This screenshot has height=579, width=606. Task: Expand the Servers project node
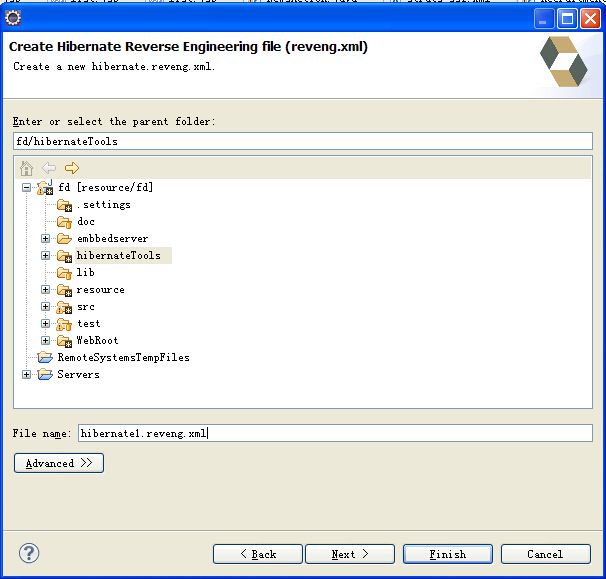[x=26, y=375]
